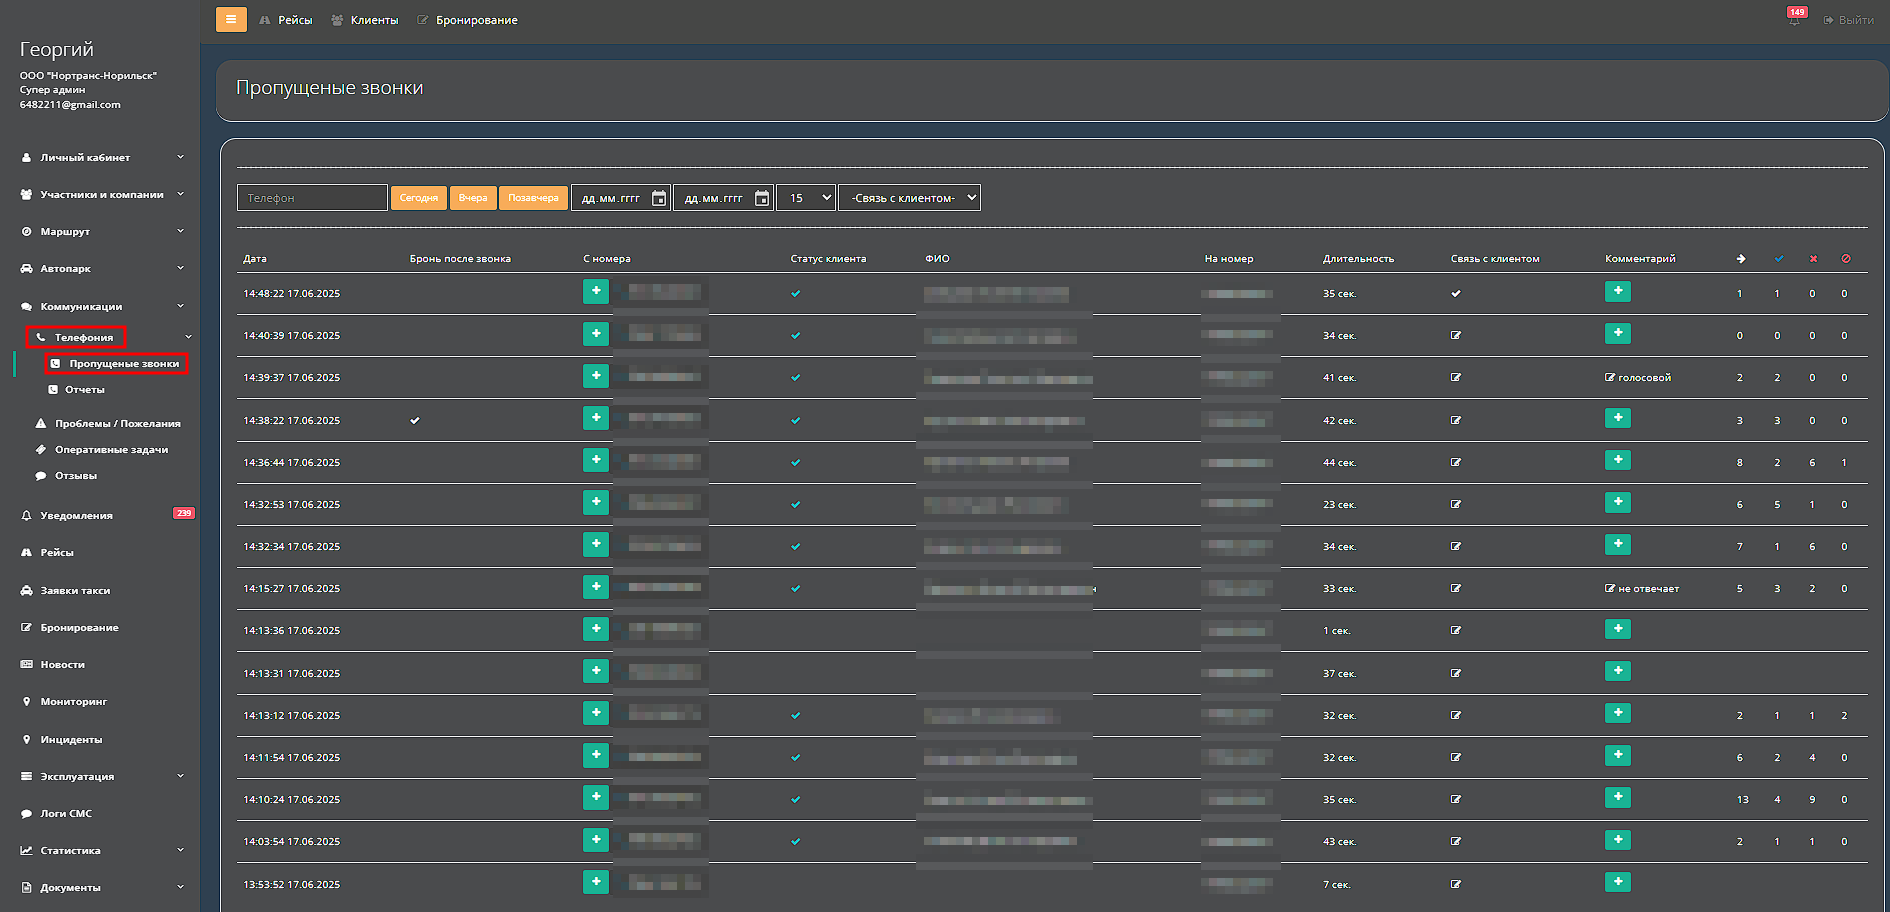Open the notifications bell with 149 badge
The width and height of the screenshot is (1890, 912).
1794,20
